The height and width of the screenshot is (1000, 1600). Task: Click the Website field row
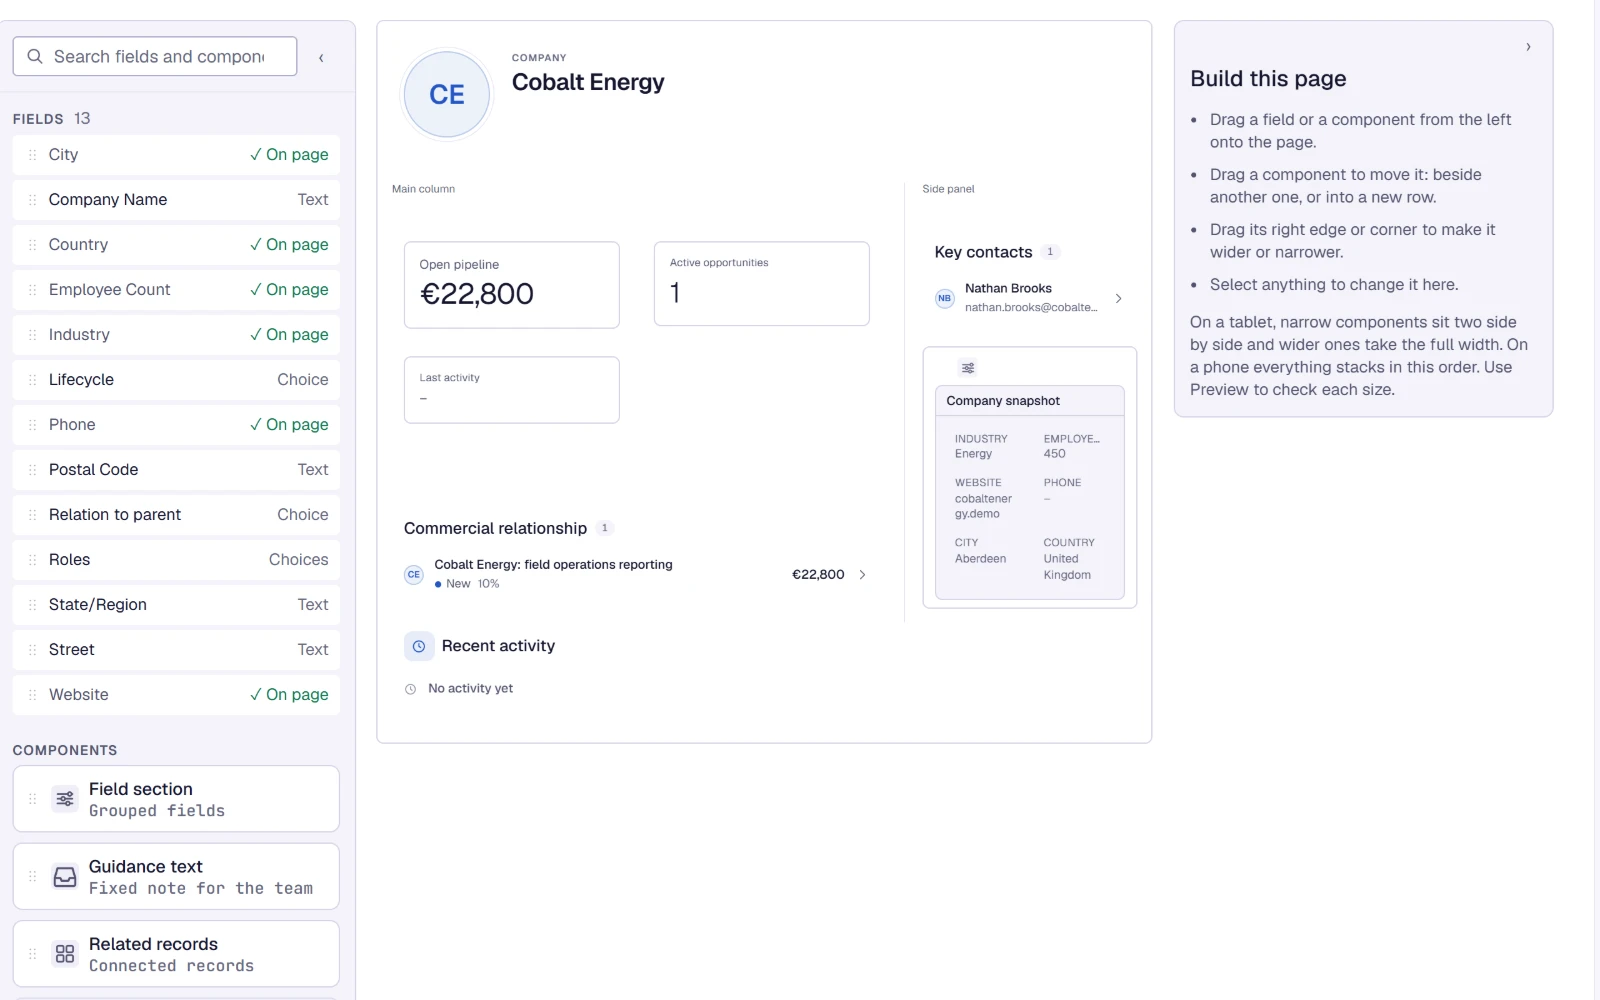click(176, 695)
